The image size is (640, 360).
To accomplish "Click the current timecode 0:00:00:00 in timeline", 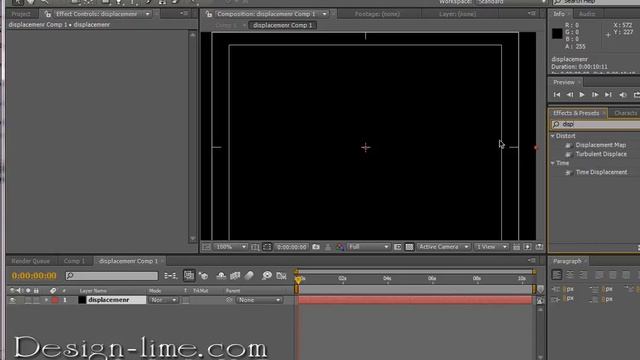I will click(34, 276).
